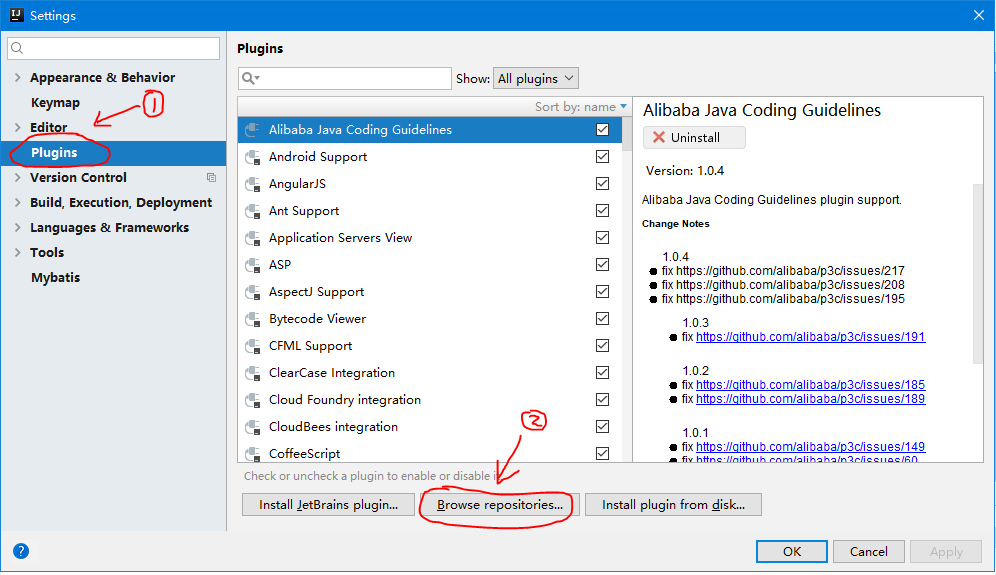996x575 pixels.
Task: Open p3c issue 149 link
Action: (x=811, y=447)
